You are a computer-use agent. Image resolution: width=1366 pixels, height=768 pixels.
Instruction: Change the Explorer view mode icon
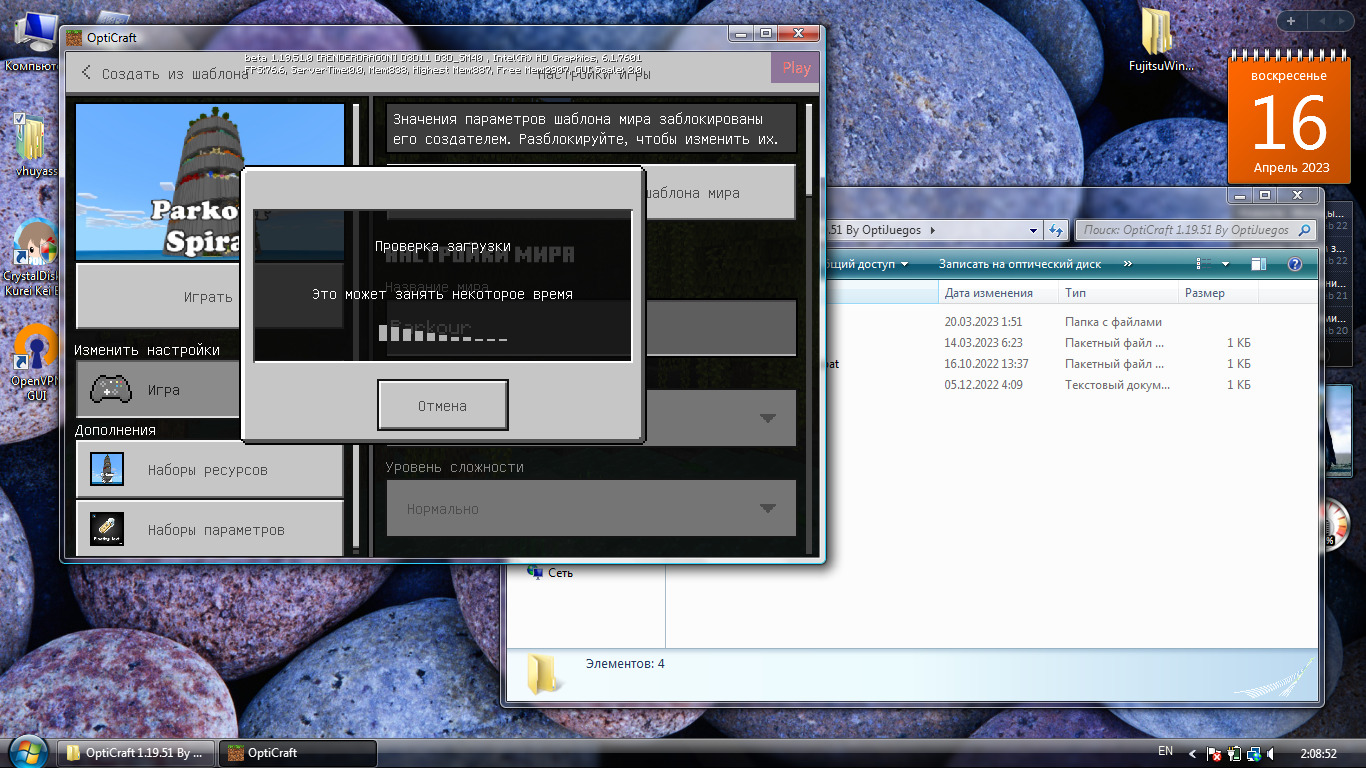[1204, 264]
